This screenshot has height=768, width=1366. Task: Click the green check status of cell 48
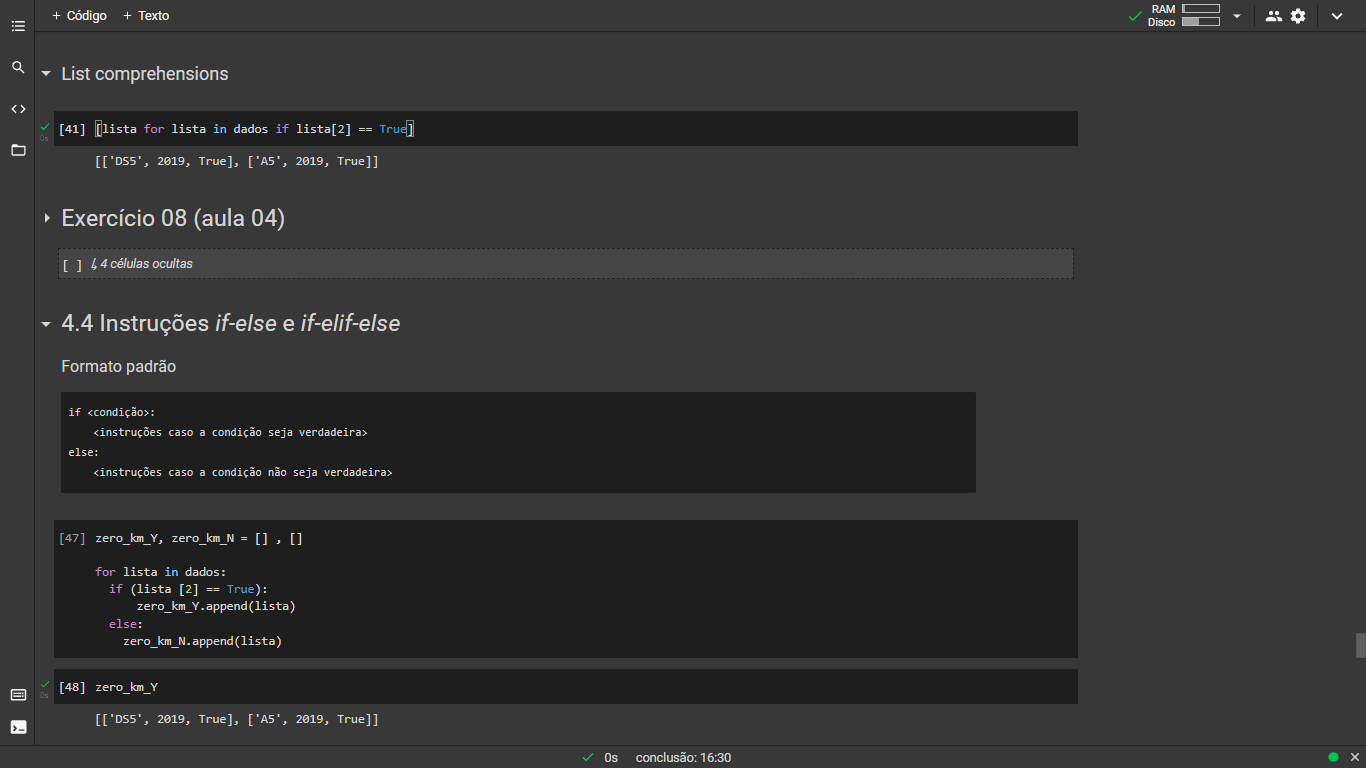tap(45, 684)
